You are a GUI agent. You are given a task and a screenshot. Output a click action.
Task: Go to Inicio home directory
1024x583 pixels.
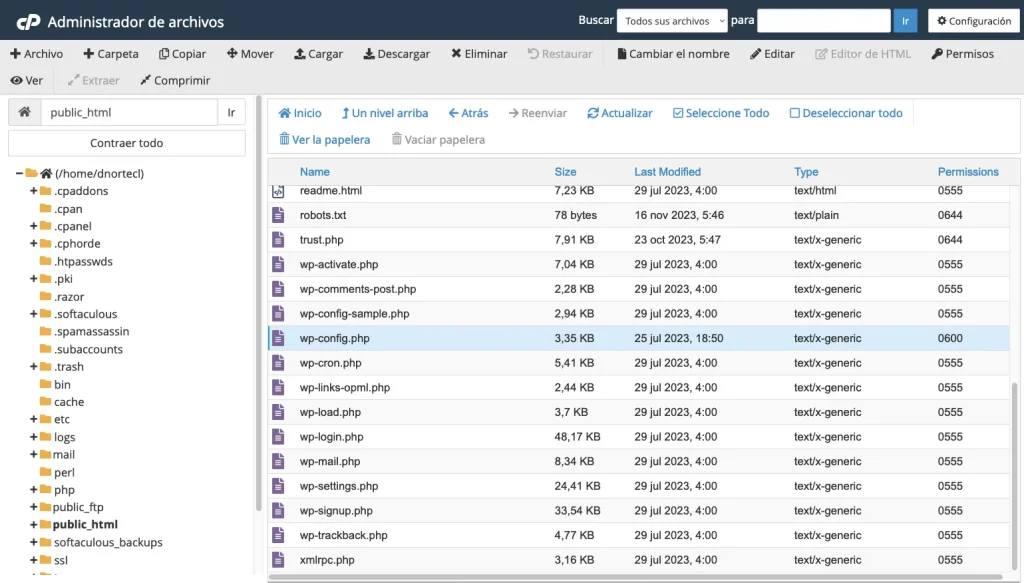300,113
